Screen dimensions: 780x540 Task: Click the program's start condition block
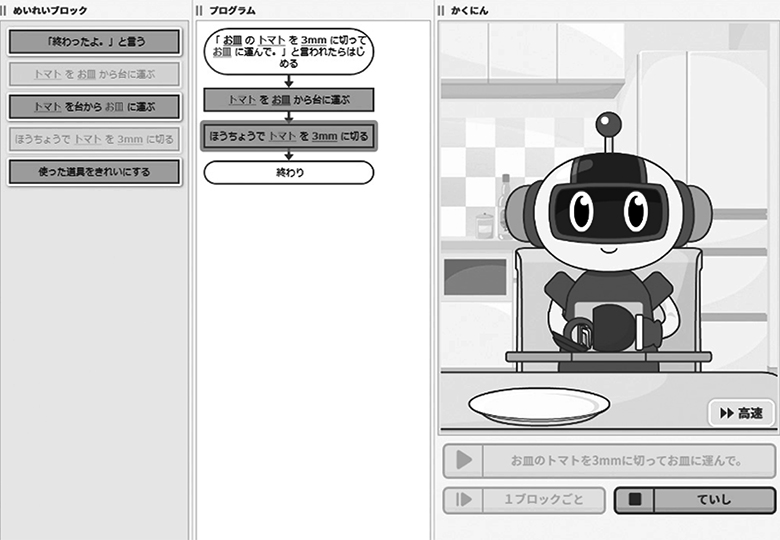coord(288,51)
